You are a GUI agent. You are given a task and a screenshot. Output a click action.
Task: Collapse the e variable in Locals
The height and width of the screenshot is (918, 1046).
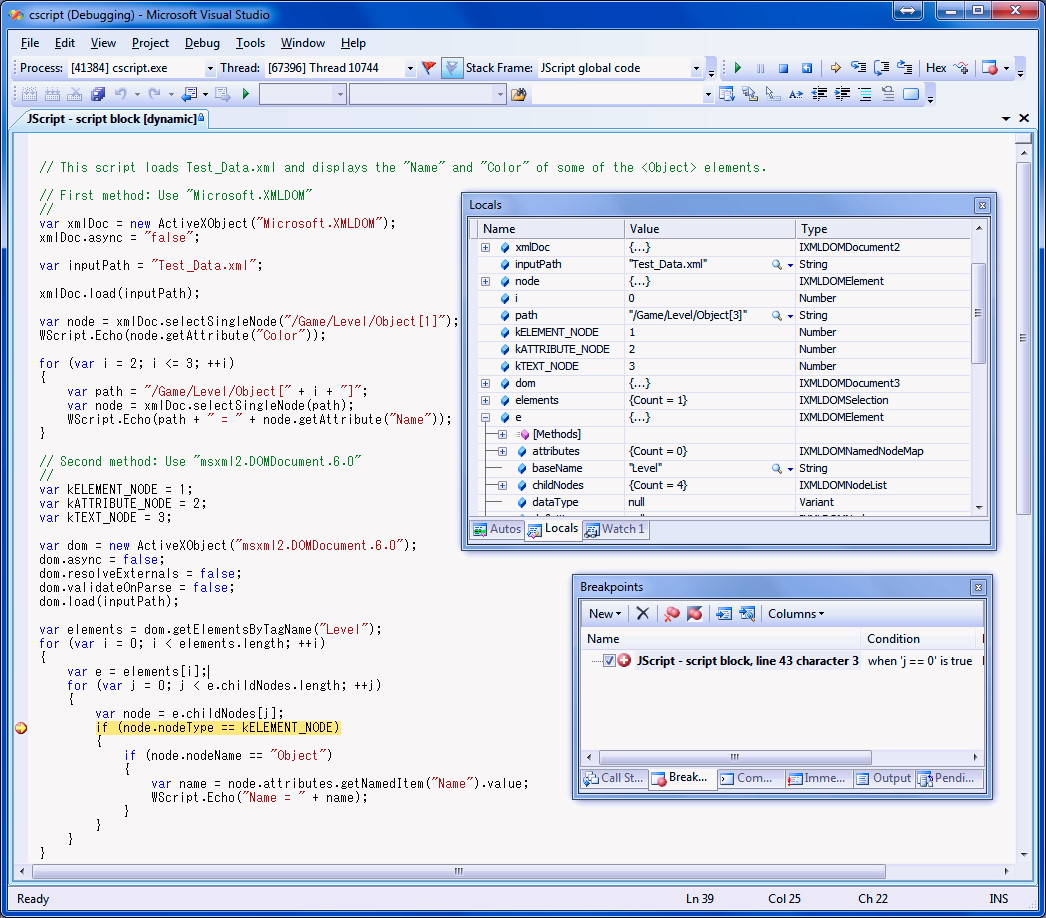(486, 418)
